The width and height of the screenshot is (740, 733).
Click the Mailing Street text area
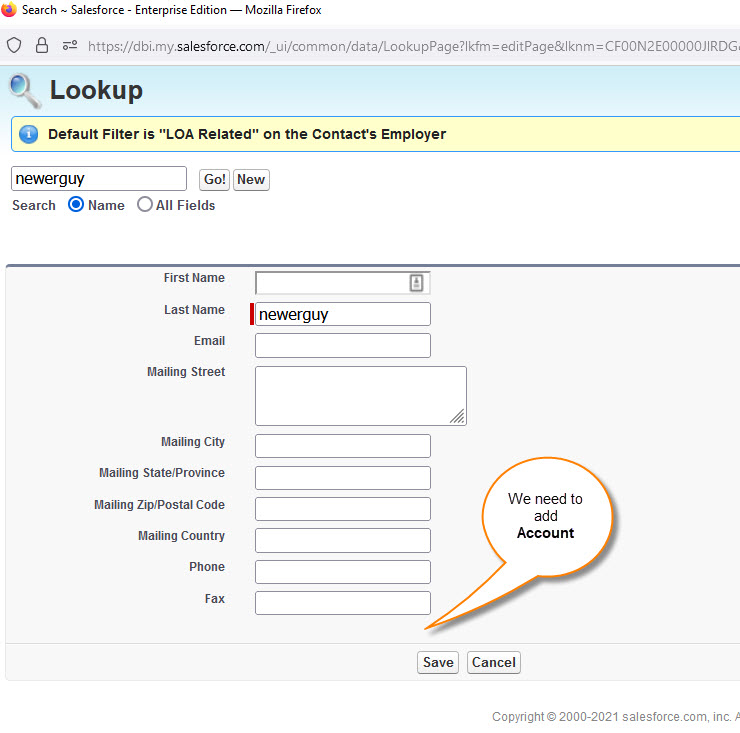(x=361, y=396)
